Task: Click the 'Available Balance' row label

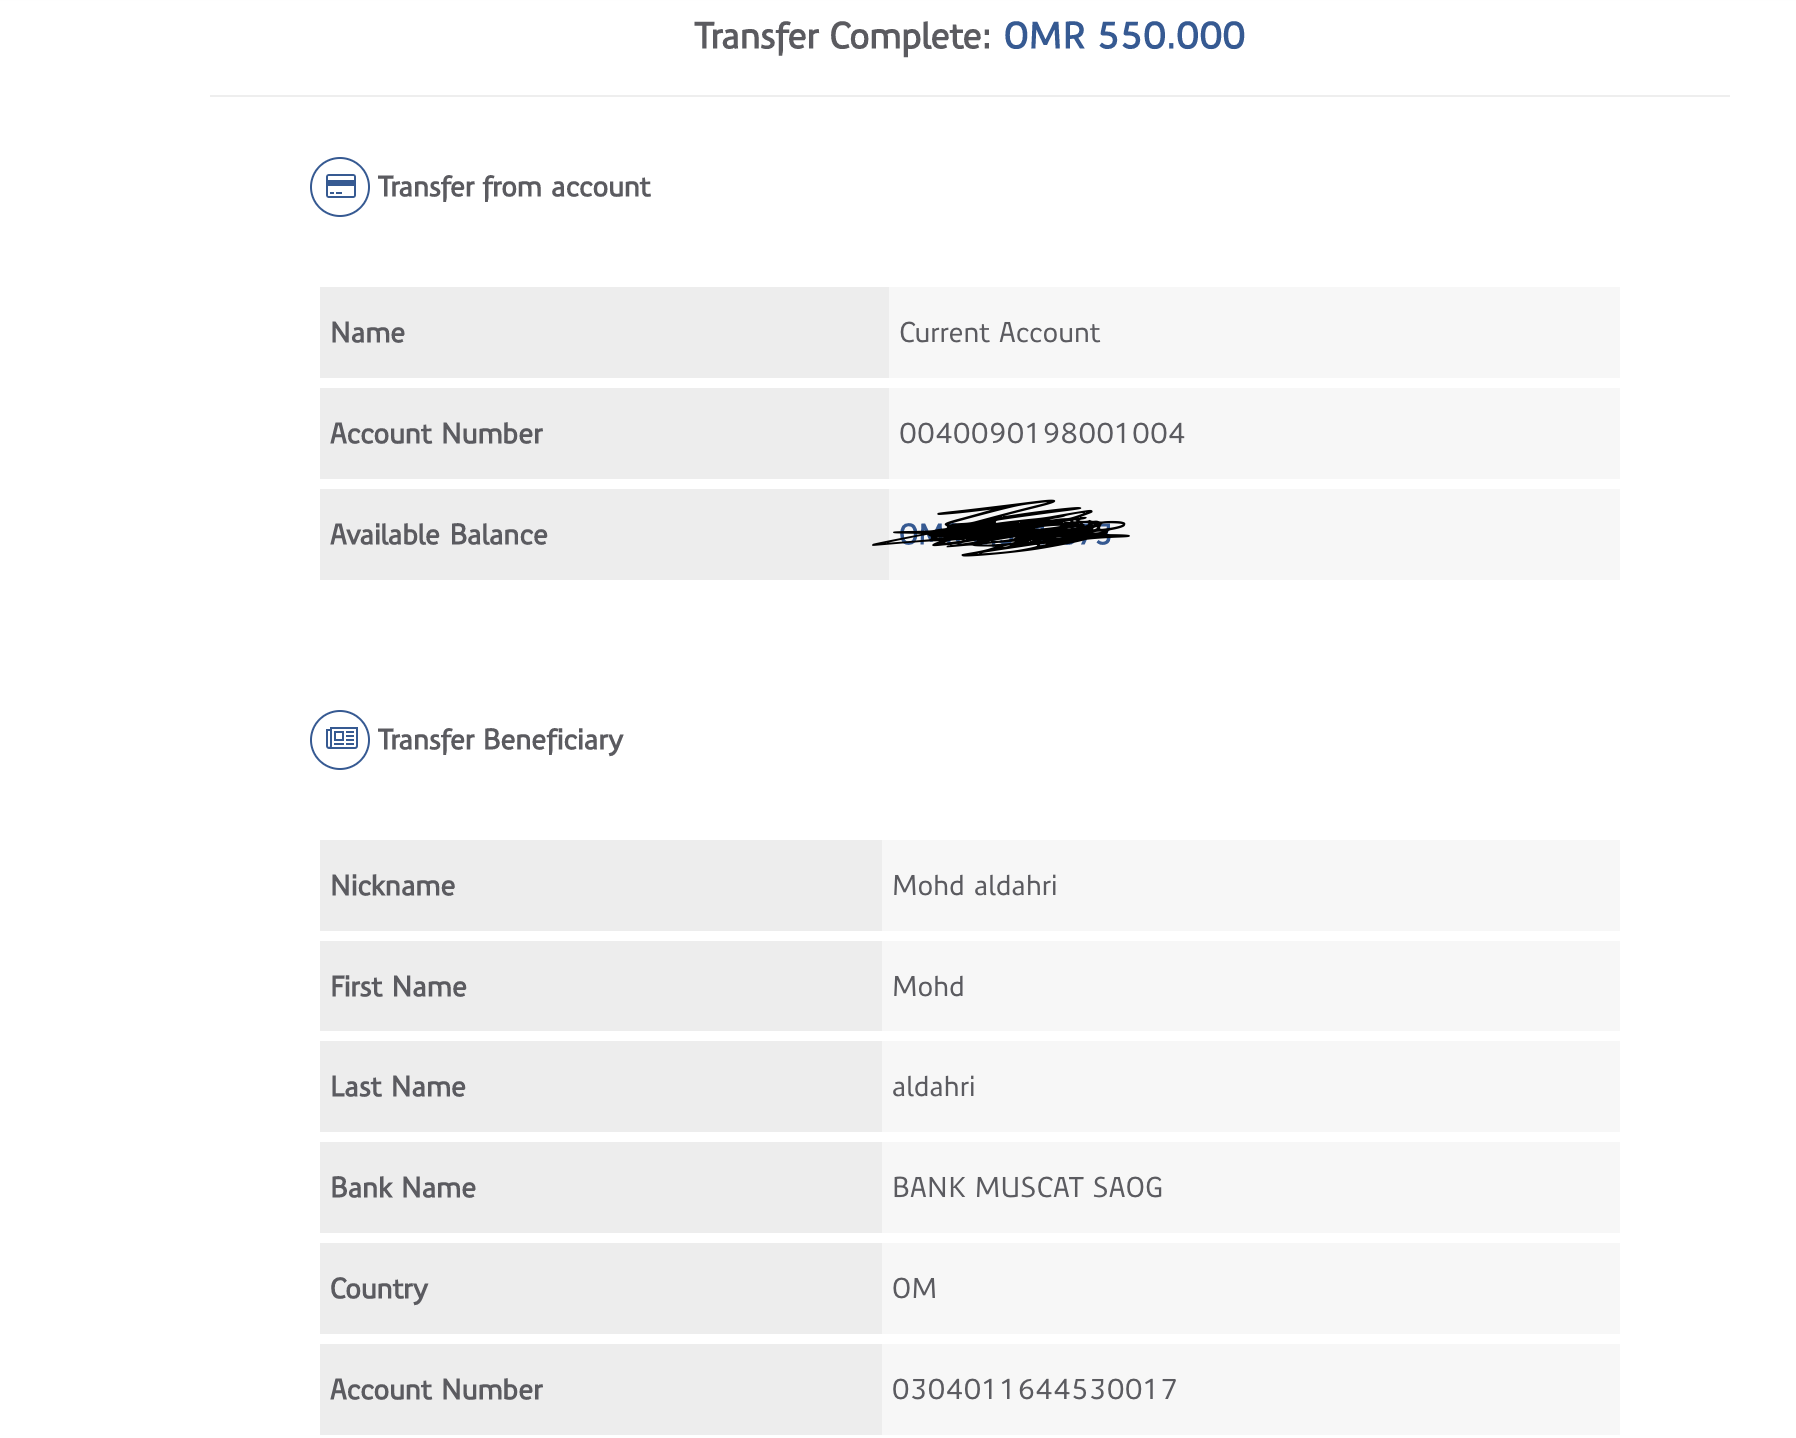Action: 439,535
